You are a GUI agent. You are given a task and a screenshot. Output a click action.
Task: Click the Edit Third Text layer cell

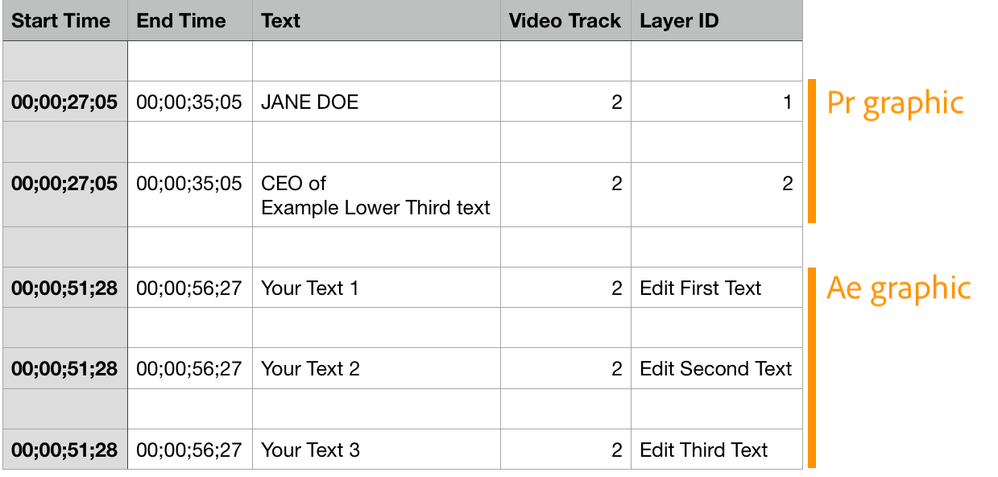click(x=704, y=450)
